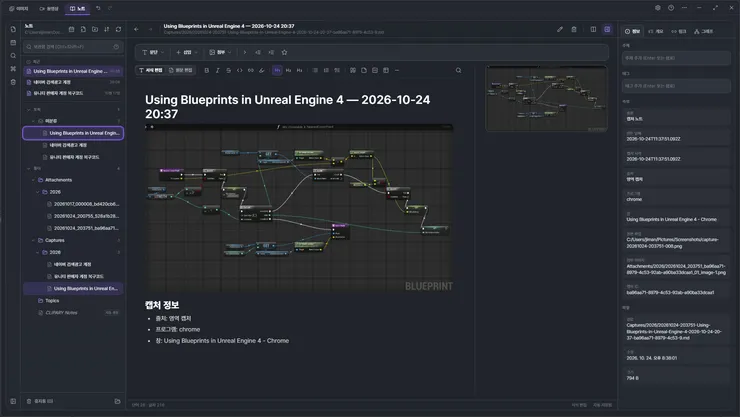Collapse the 2026 folder under Captures
Screen dimensions: 740x417
tap(38, 252)
